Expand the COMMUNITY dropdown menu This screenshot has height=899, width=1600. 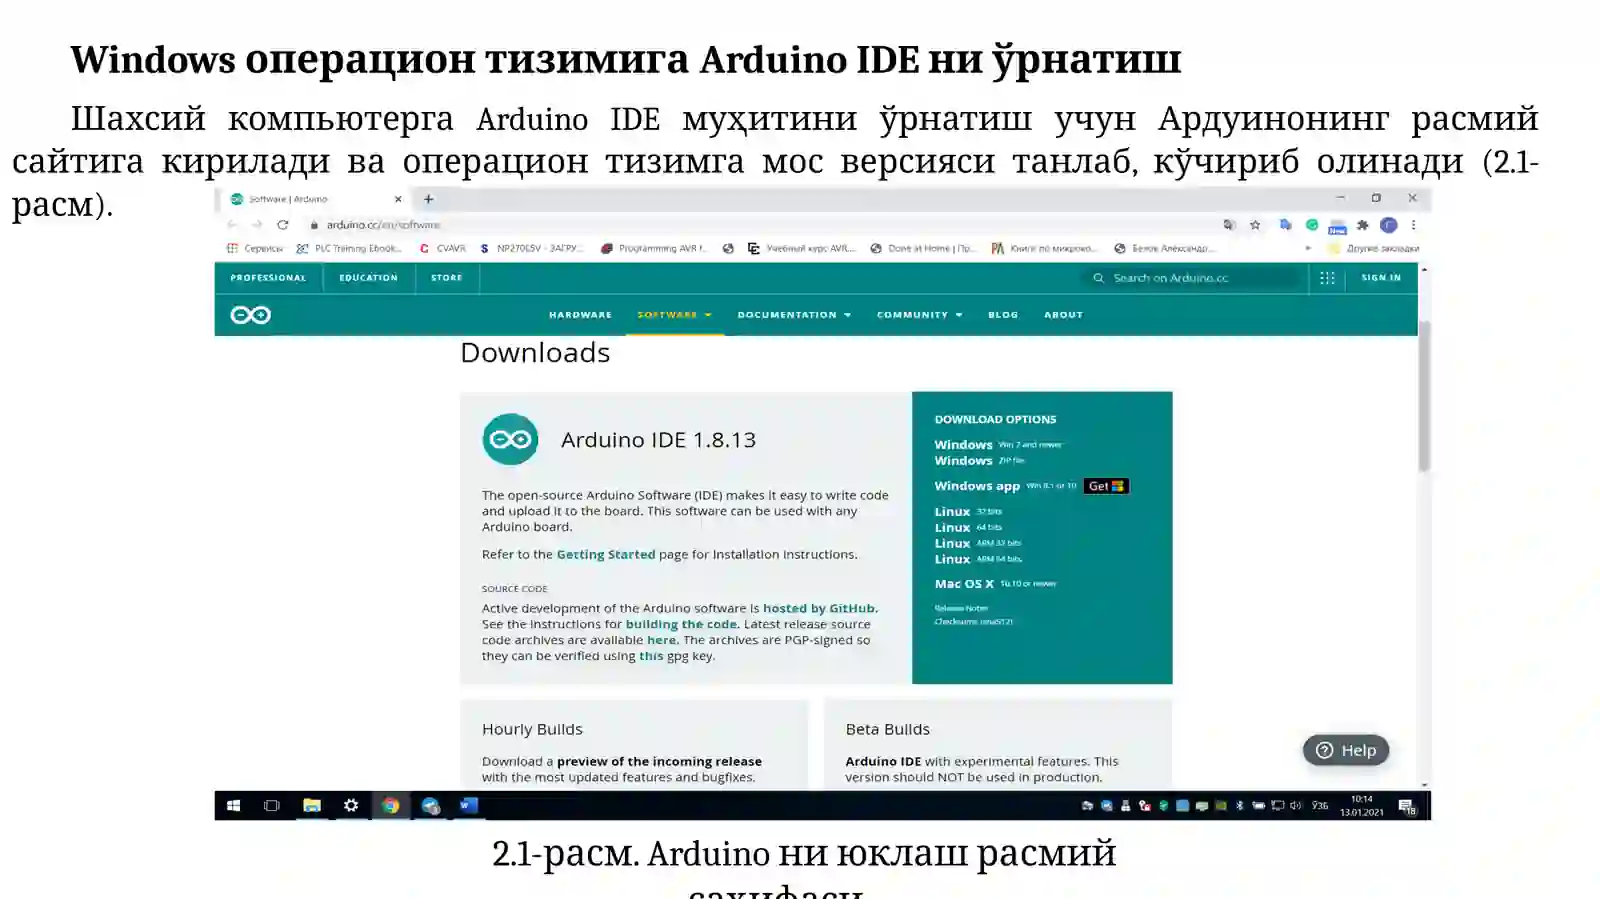(x=919, y=315)
